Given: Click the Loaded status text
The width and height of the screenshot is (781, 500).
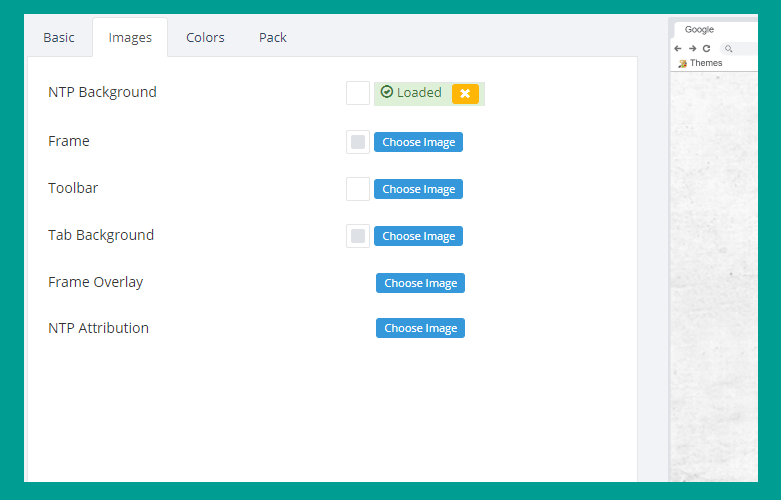Looking at the screenshot, I should [x=419, y=92].
